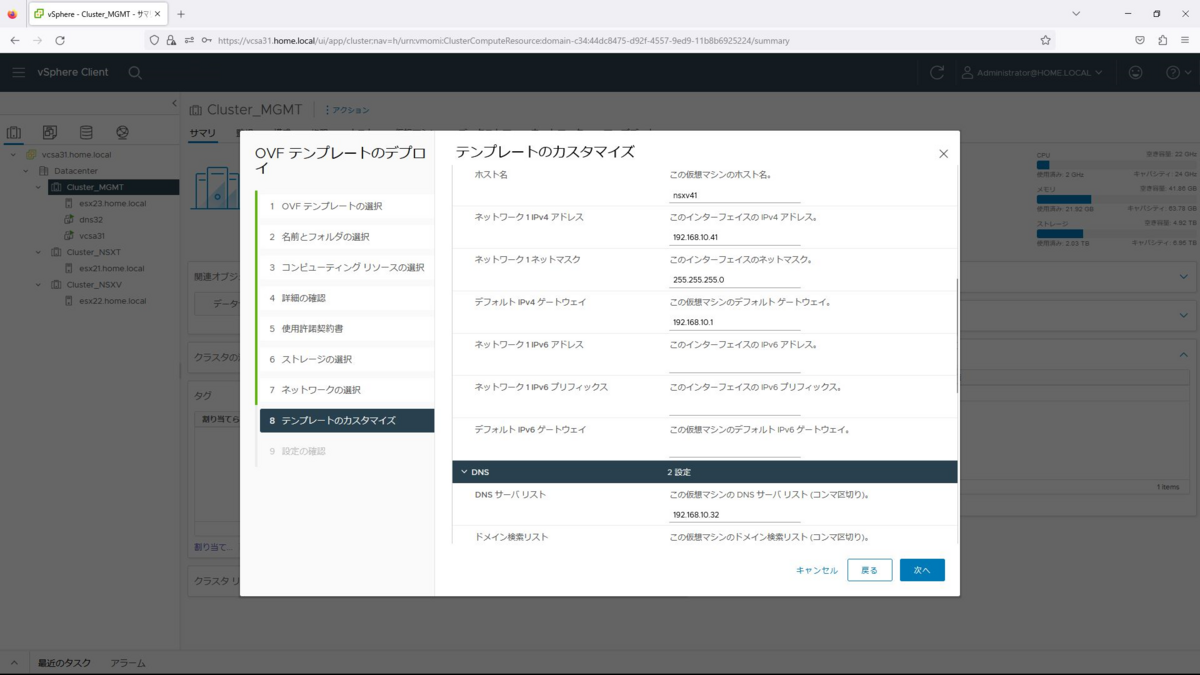This screenshot has height=675, width=1200.
Task: Switch to Networking inventory icon
Action: point(122,132)
